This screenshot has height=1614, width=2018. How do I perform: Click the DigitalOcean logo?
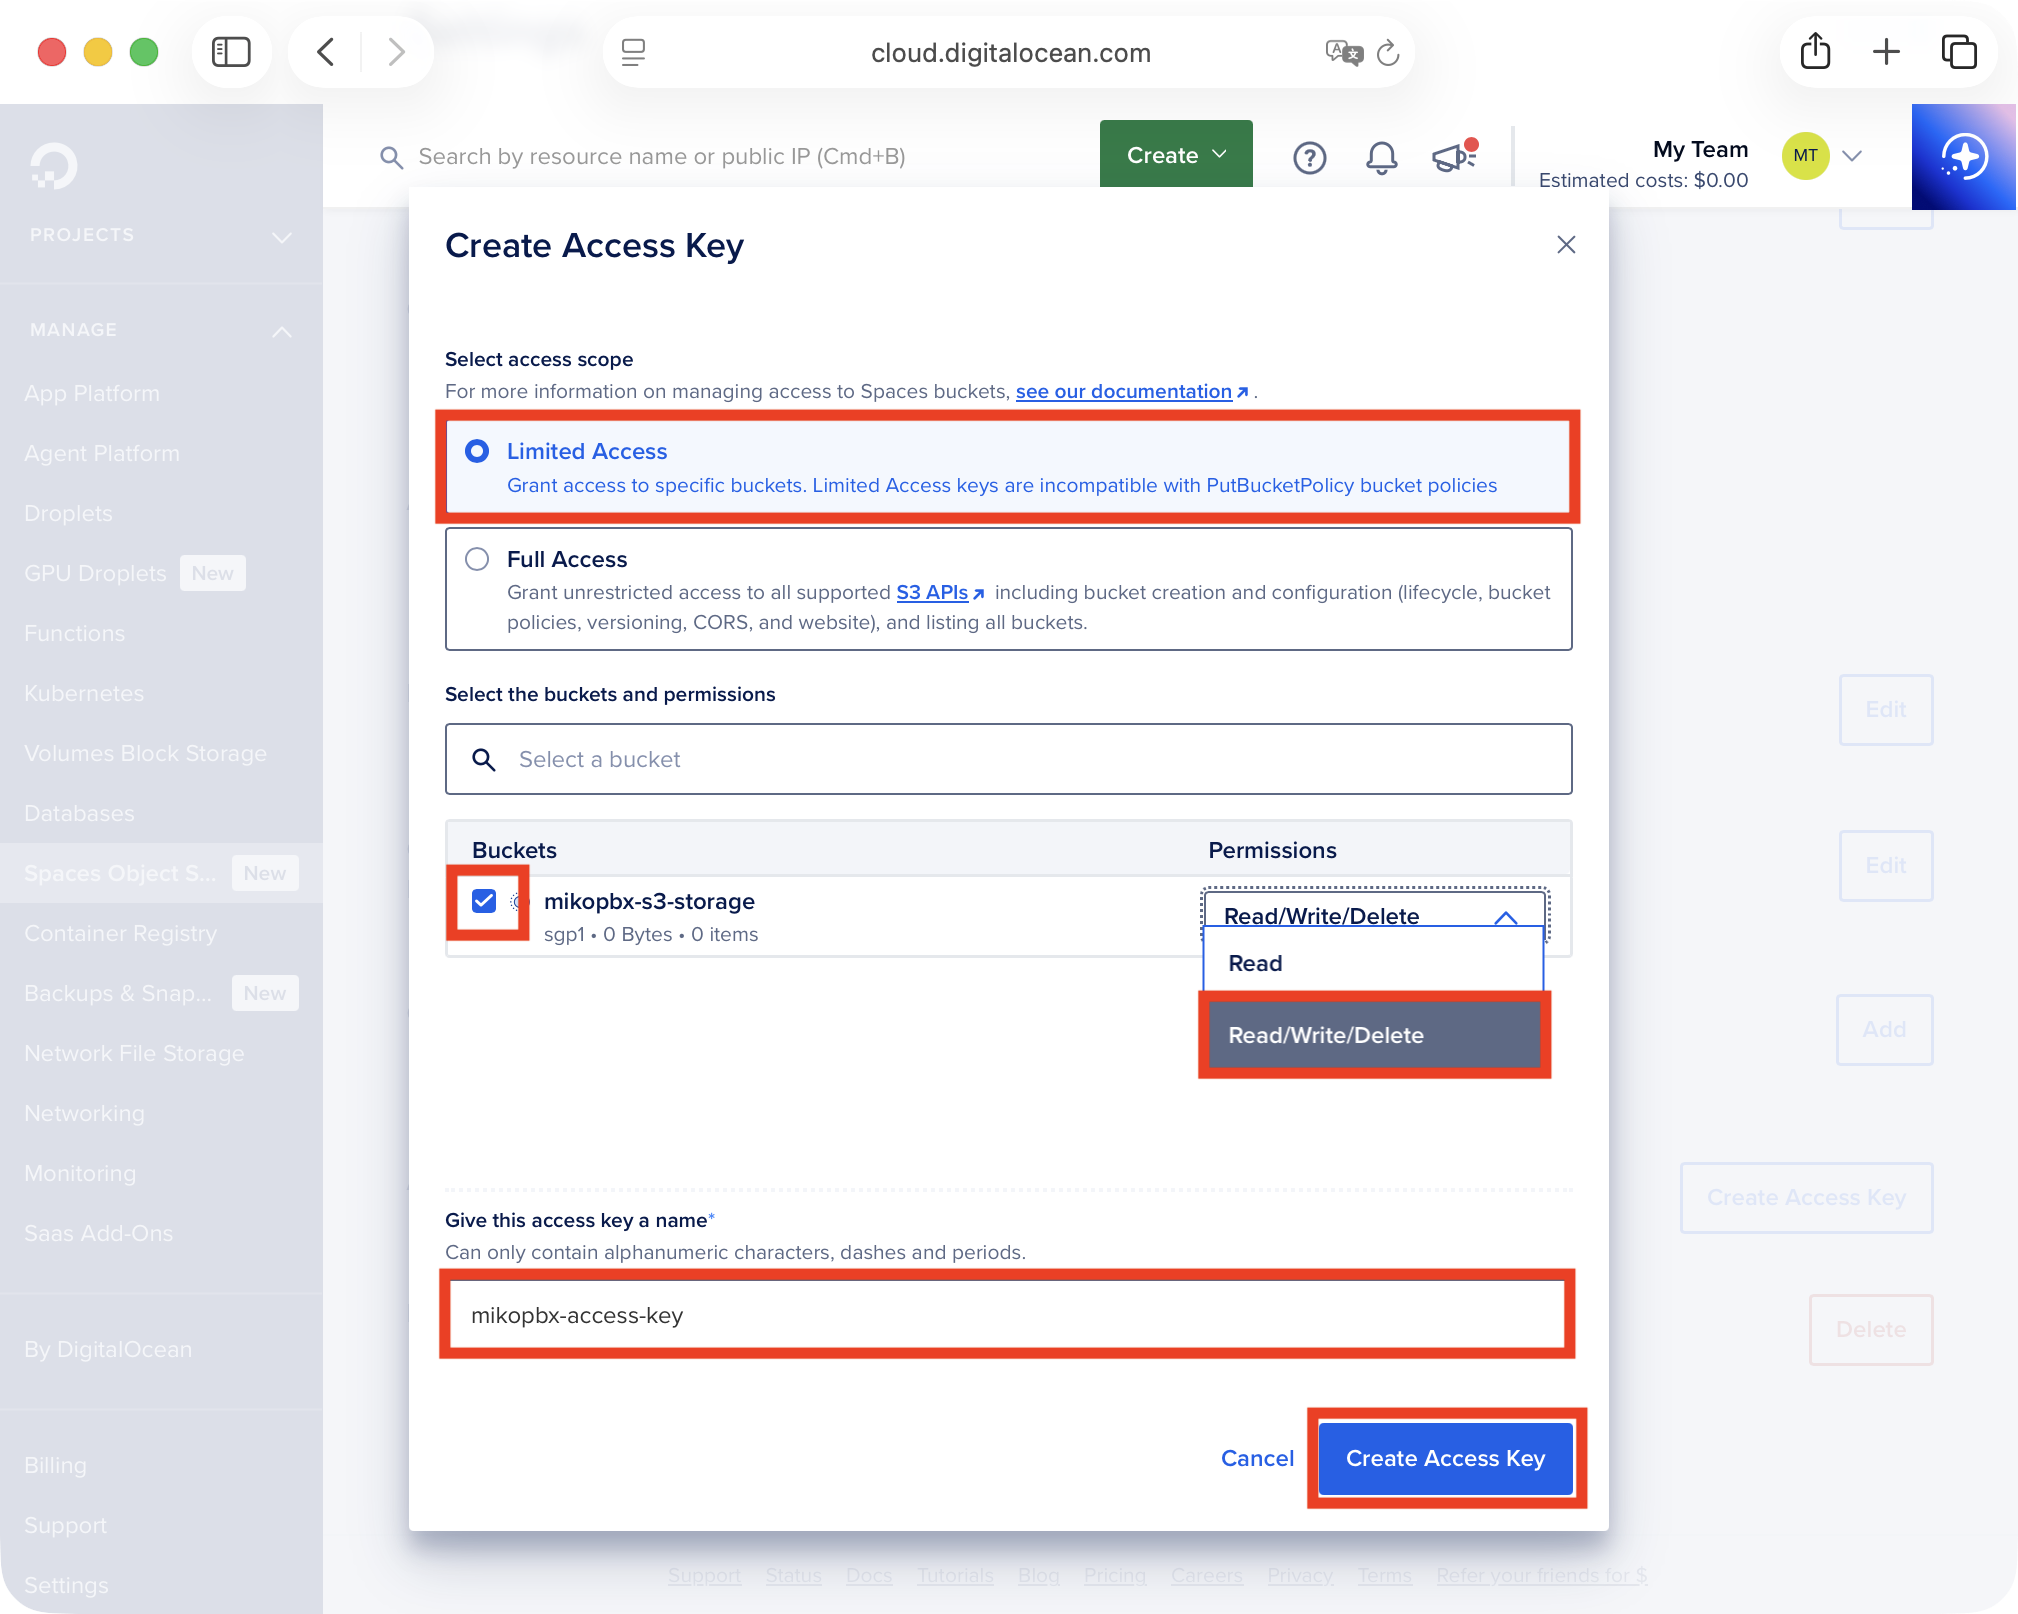pyautogui.click(x=53, y=166)
